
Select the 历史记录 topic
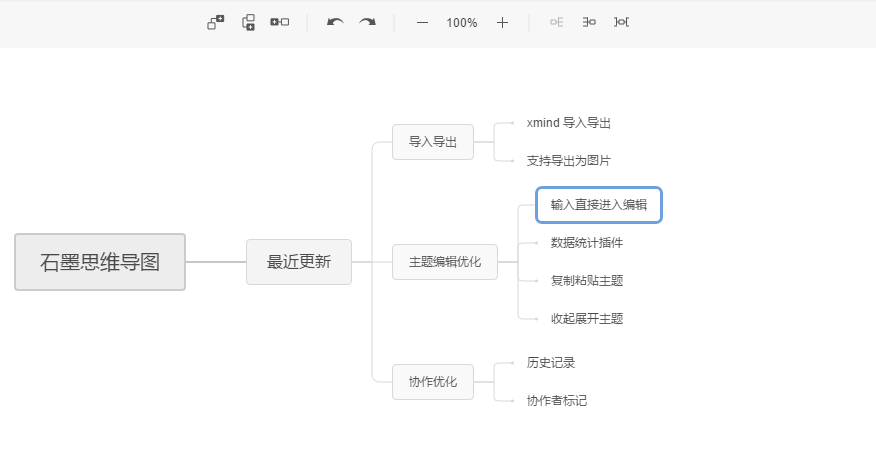click(551, 363)
